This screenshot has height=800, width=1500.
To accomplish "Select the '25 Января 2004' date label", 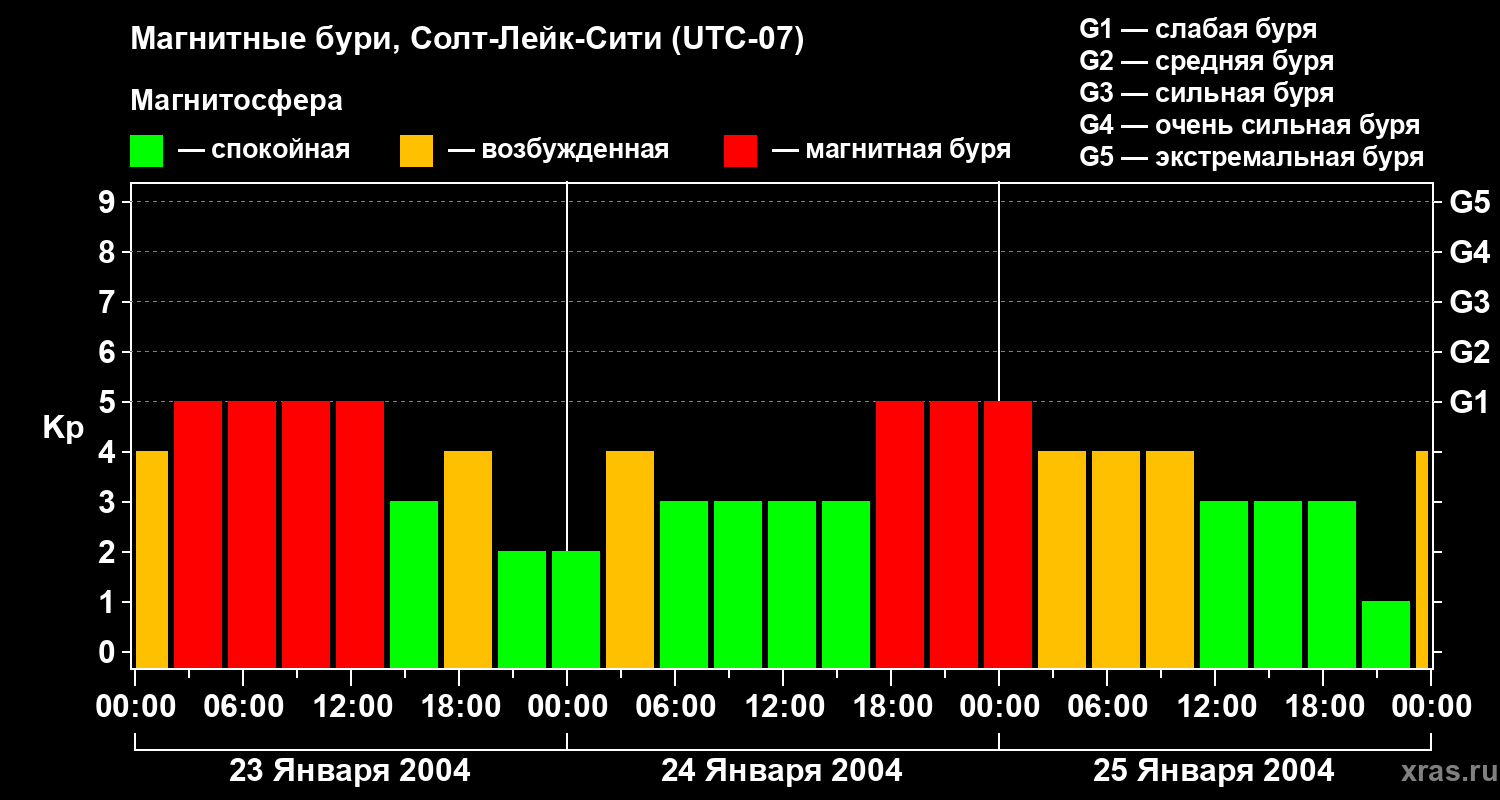I will [x=1213, y=771].
